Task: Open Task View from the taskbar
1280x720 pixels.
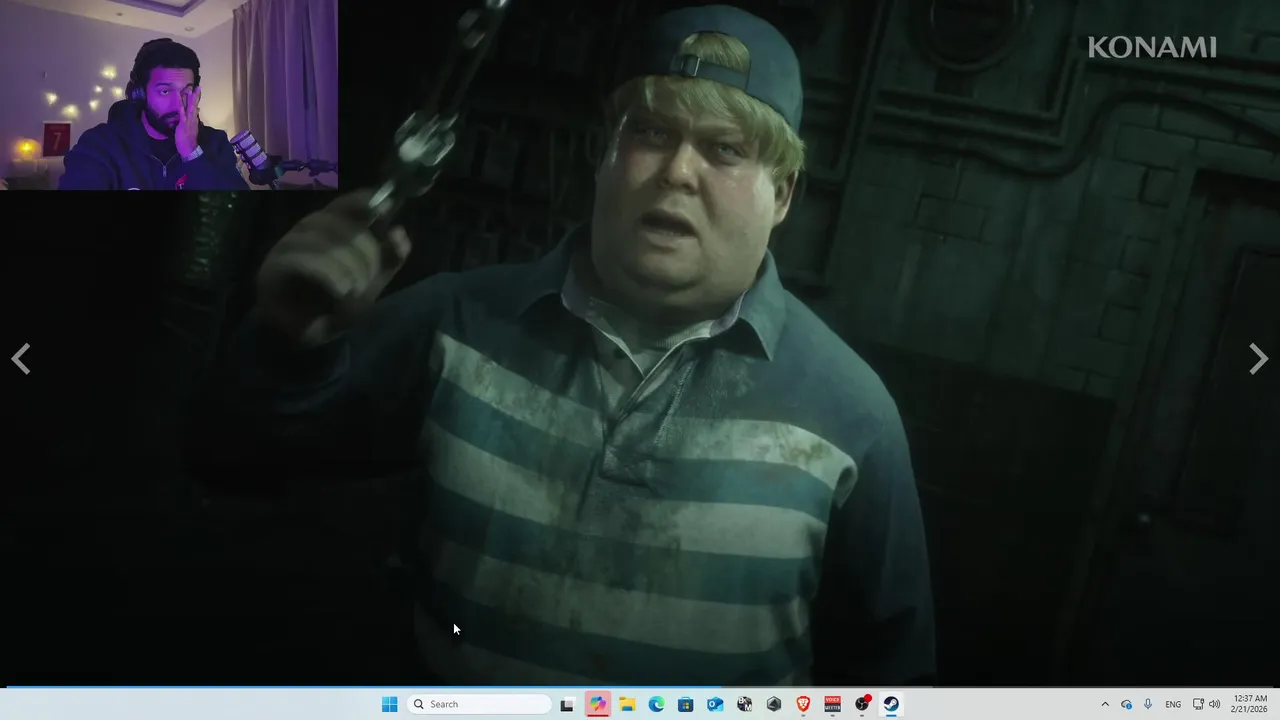Action: pos(567,704)
